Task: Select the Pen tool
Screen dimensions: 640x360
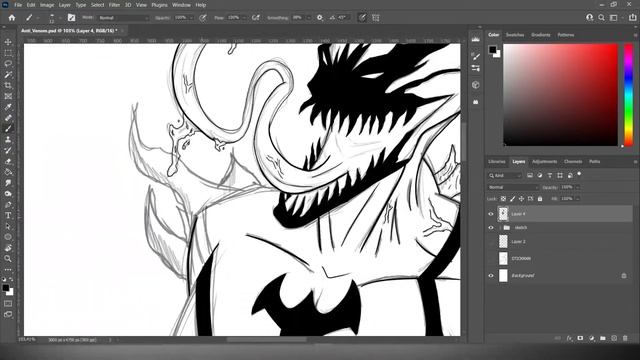Action: 8,204
